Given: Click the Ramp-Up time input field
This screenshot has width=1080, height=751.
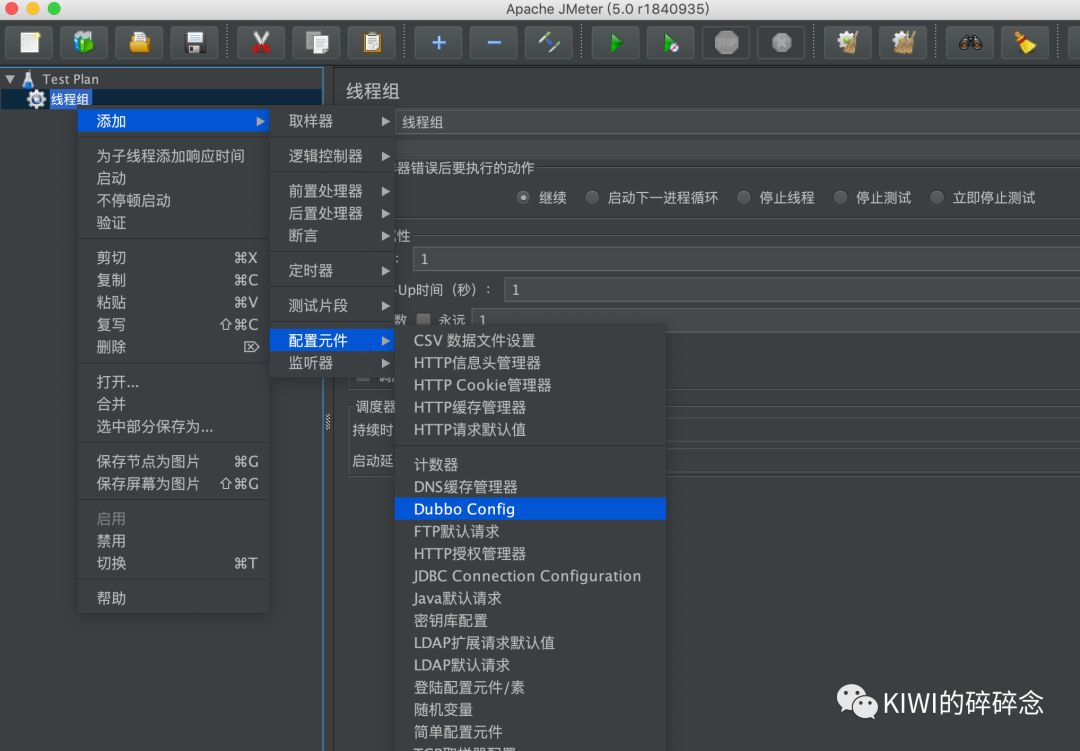Looking at the screenshot, I should [x=792, y=290].
